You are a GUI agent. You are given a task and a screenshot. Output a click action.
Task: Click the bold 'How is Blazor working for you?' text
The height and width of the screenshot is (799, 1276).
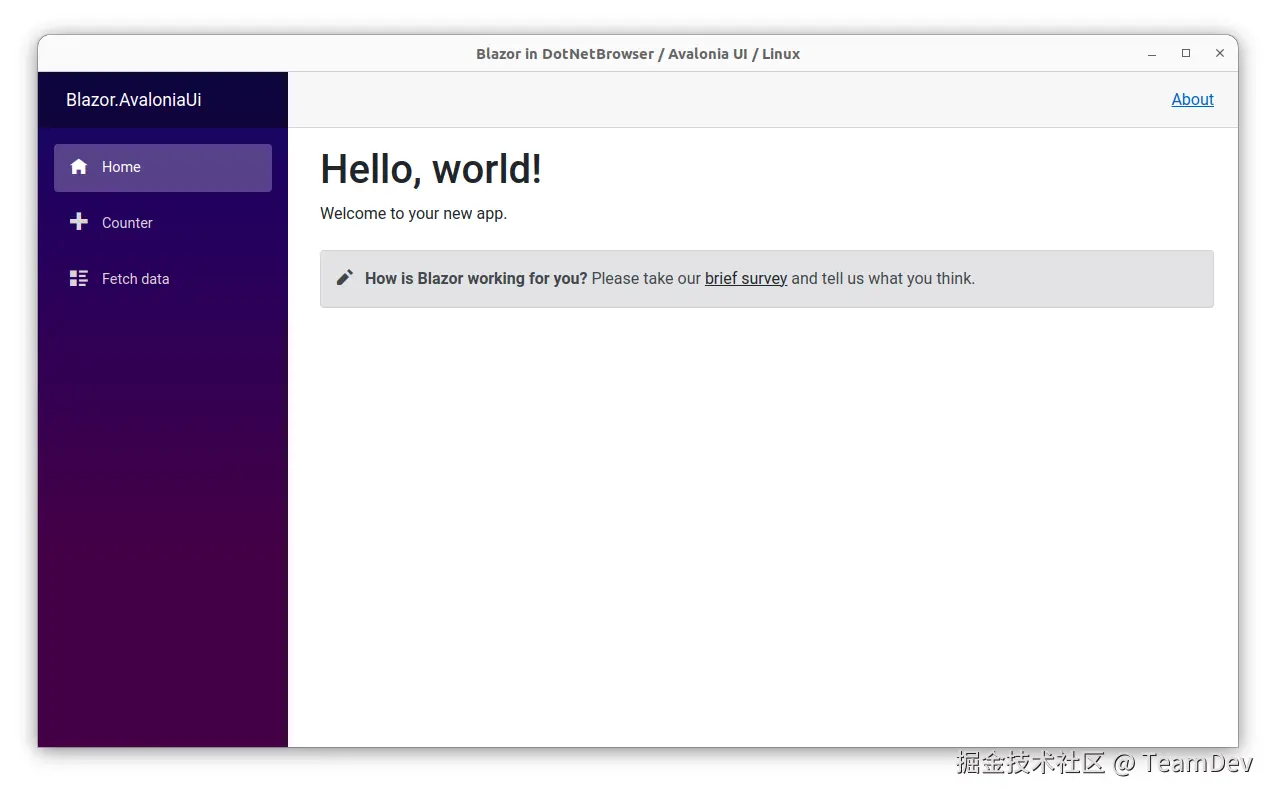pyautogui.click(x=475, y=278)
